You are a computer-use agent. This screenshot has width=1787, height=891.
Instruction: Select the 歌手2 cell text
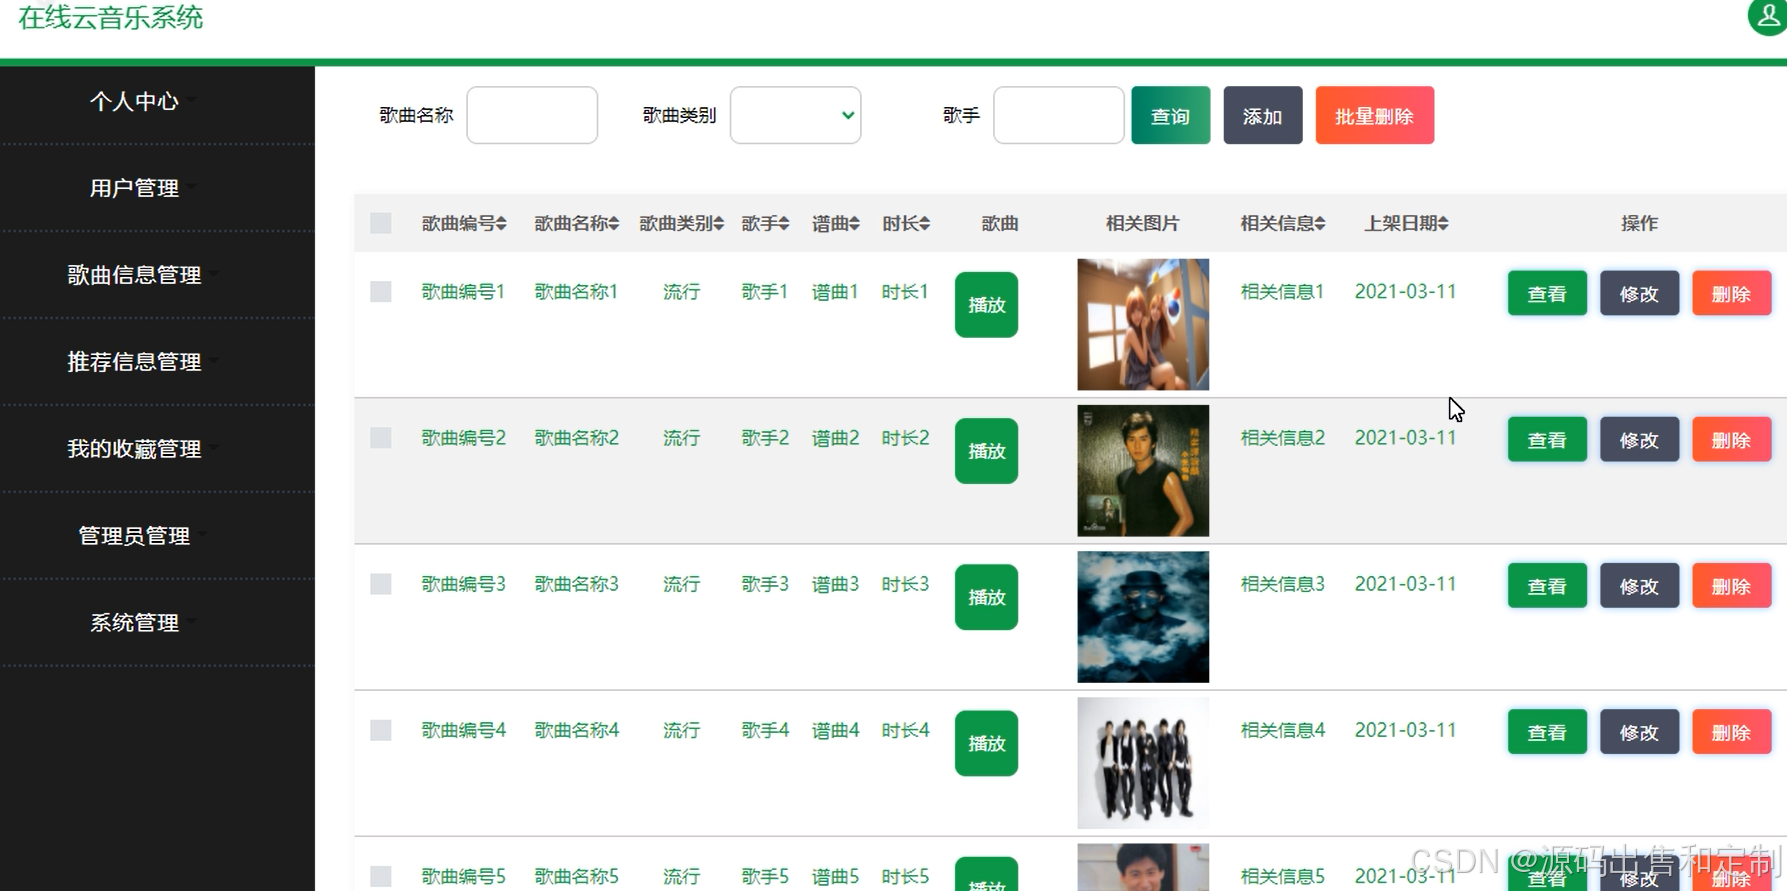click(765, 437)
